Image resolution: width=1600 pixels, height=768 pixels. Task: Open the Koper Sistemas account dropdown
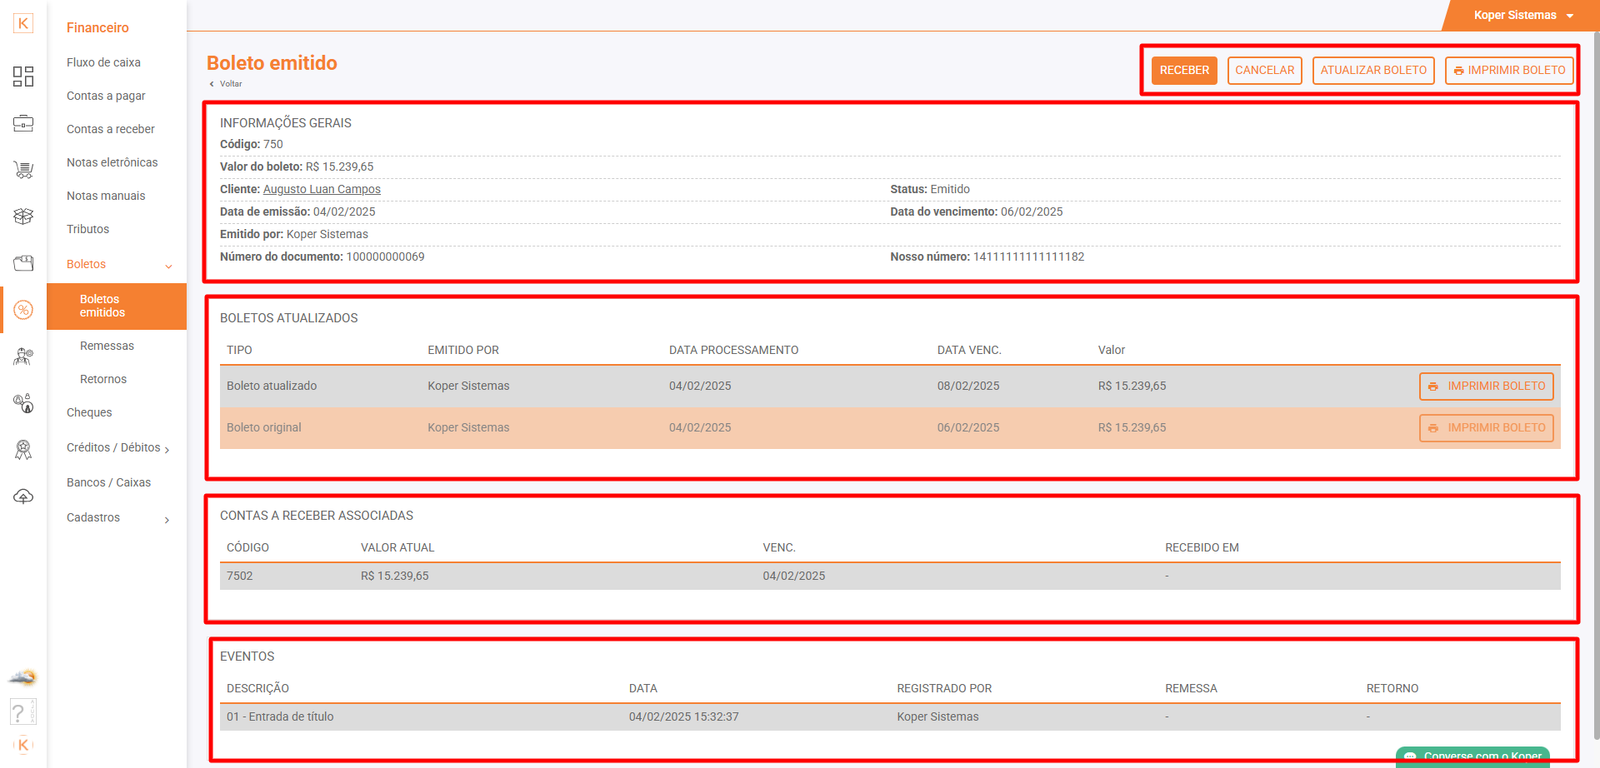[x=1522, y=15]
